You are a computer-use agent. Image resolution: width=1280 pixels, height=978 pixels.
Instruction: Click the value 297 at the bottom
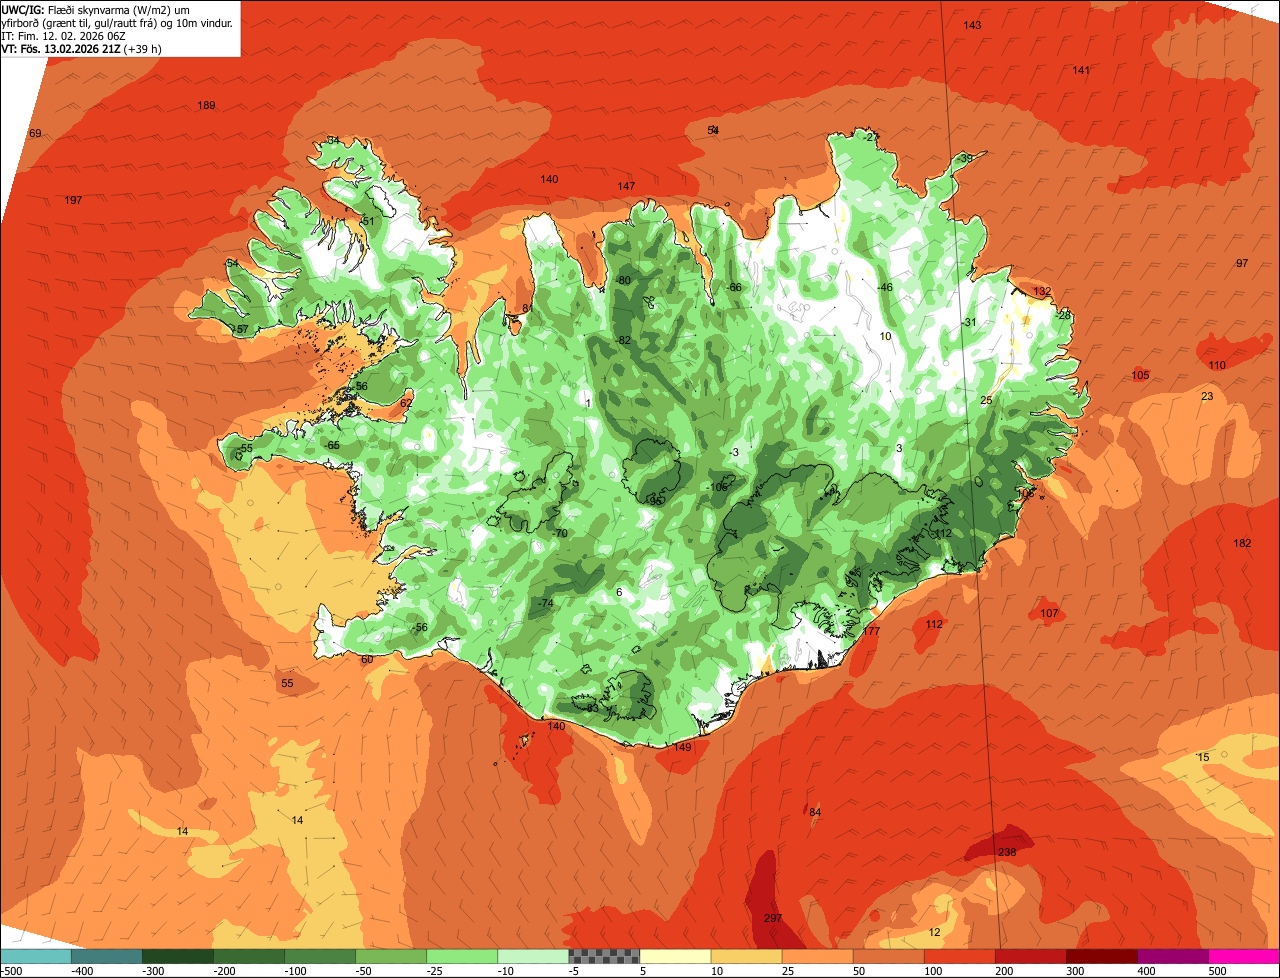[772, 918]
